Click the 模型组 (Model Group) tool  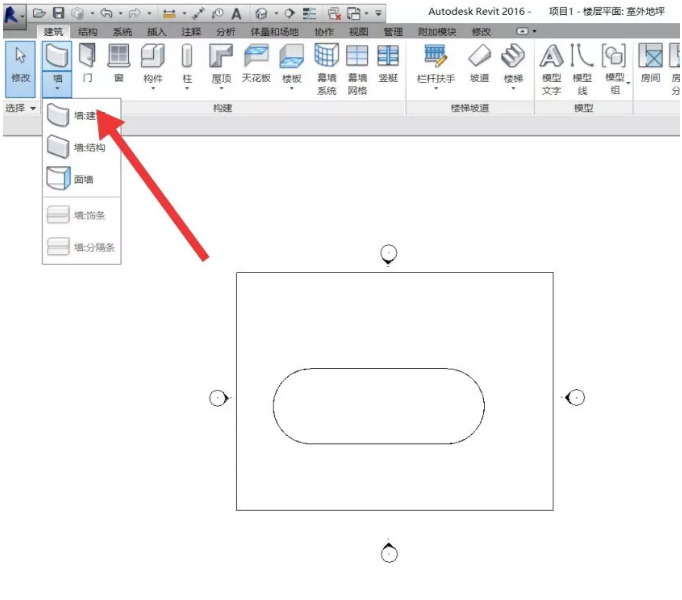point(614,69)
